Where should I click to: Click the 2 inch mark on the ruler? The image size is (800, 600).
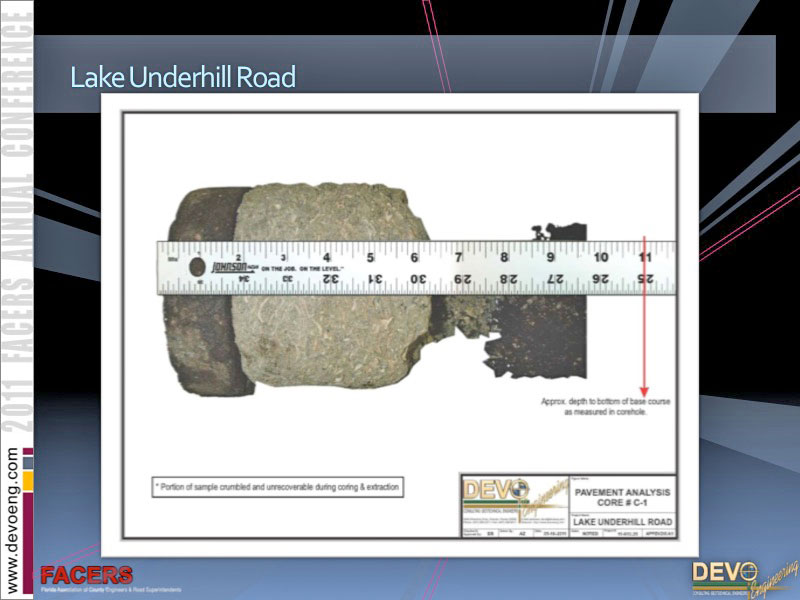click(x=240, y=257)
